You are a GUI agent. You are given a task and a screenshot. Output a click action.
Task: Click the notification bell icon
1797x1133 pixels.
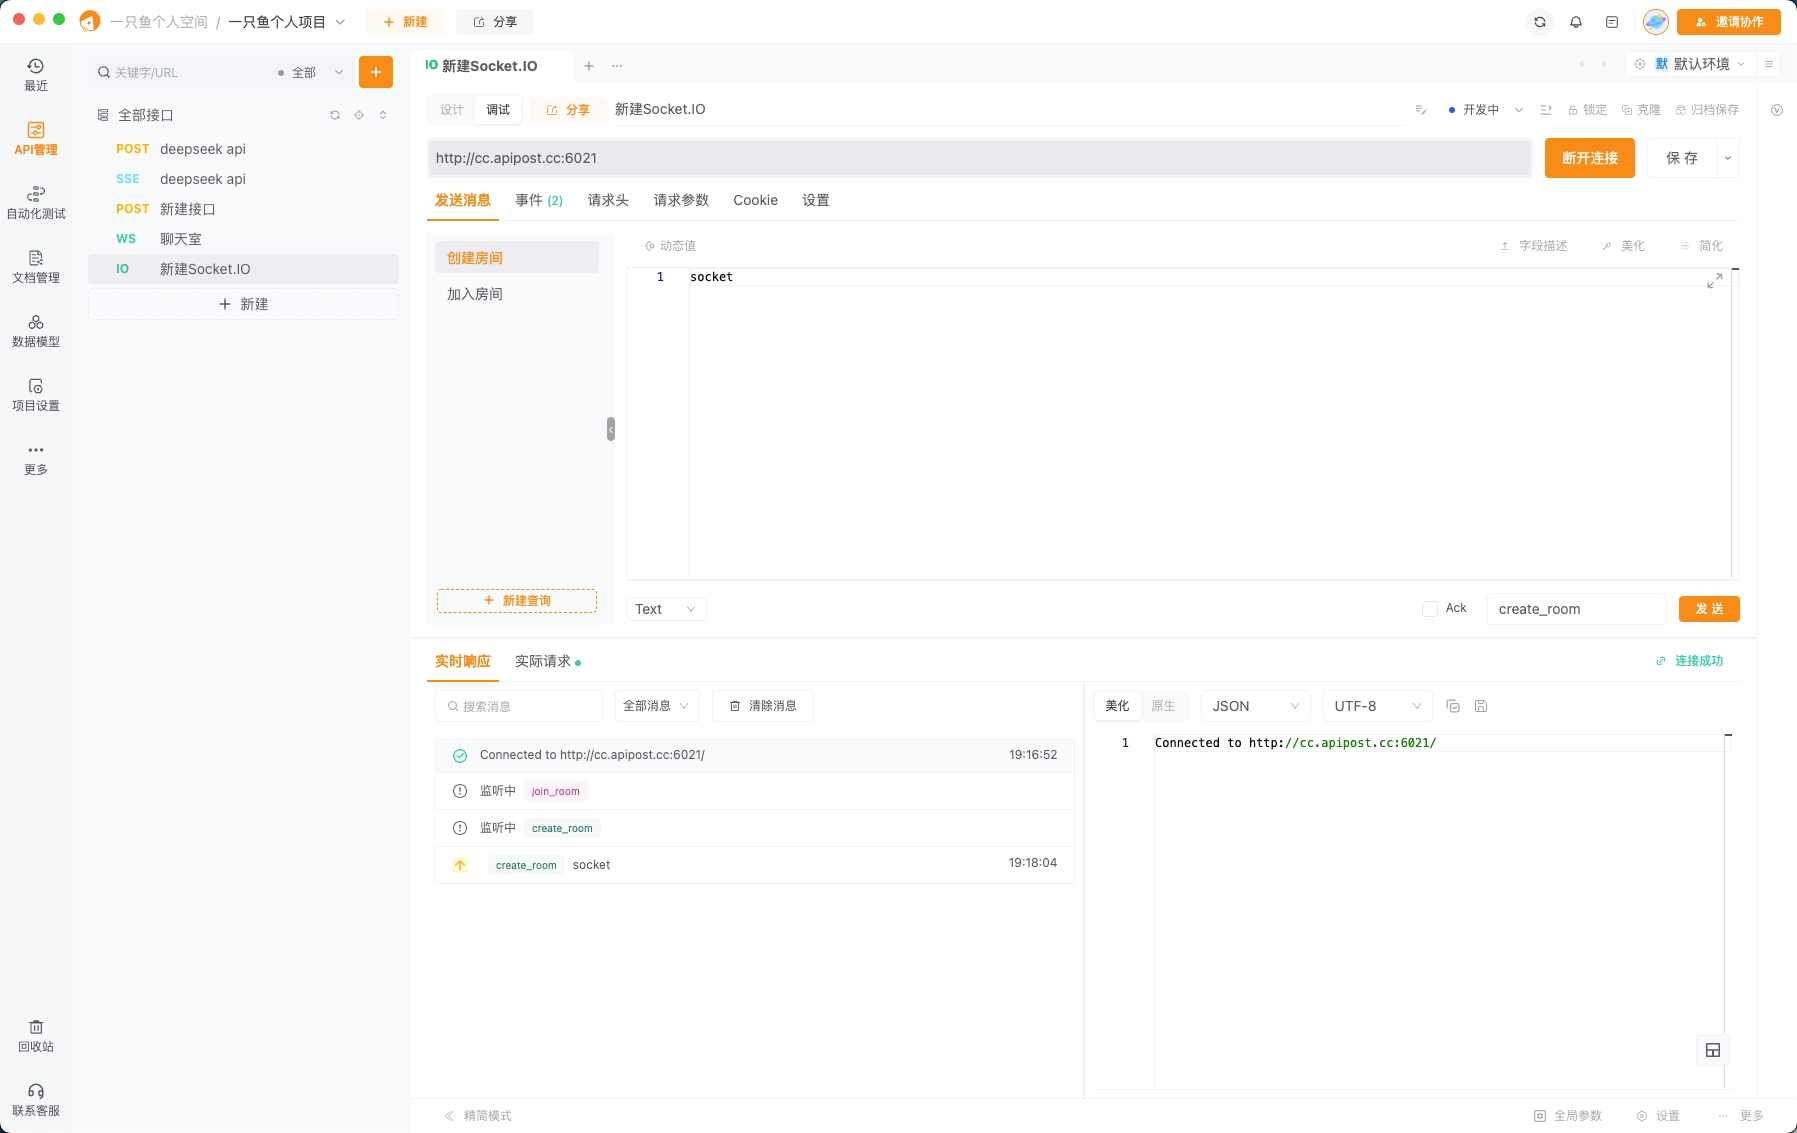coord(1576,22)
